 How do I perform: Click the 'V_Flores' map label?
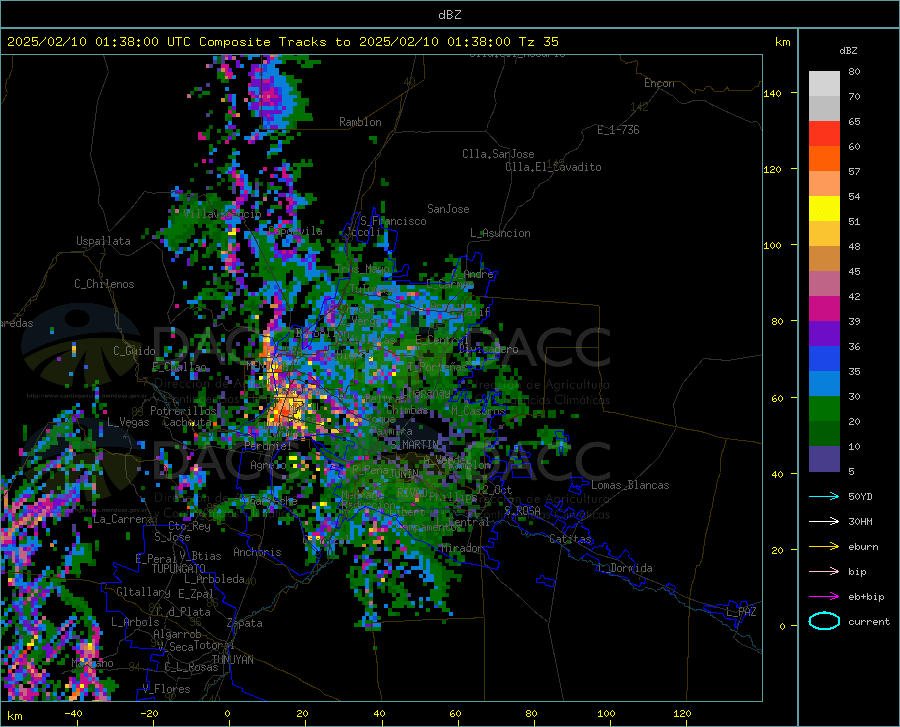[166, 689]
